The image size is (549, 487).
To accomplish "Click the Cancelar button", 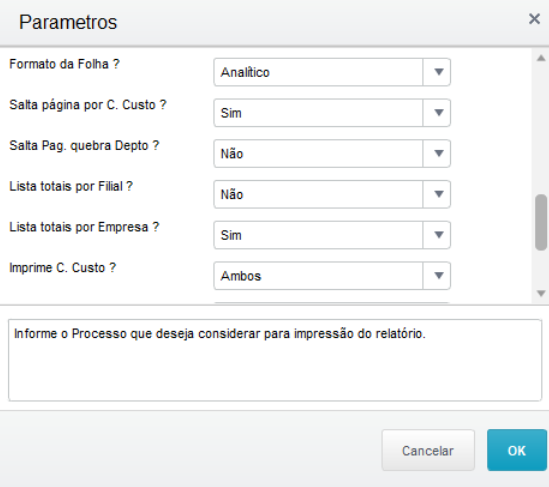I will tap(428, 450).
